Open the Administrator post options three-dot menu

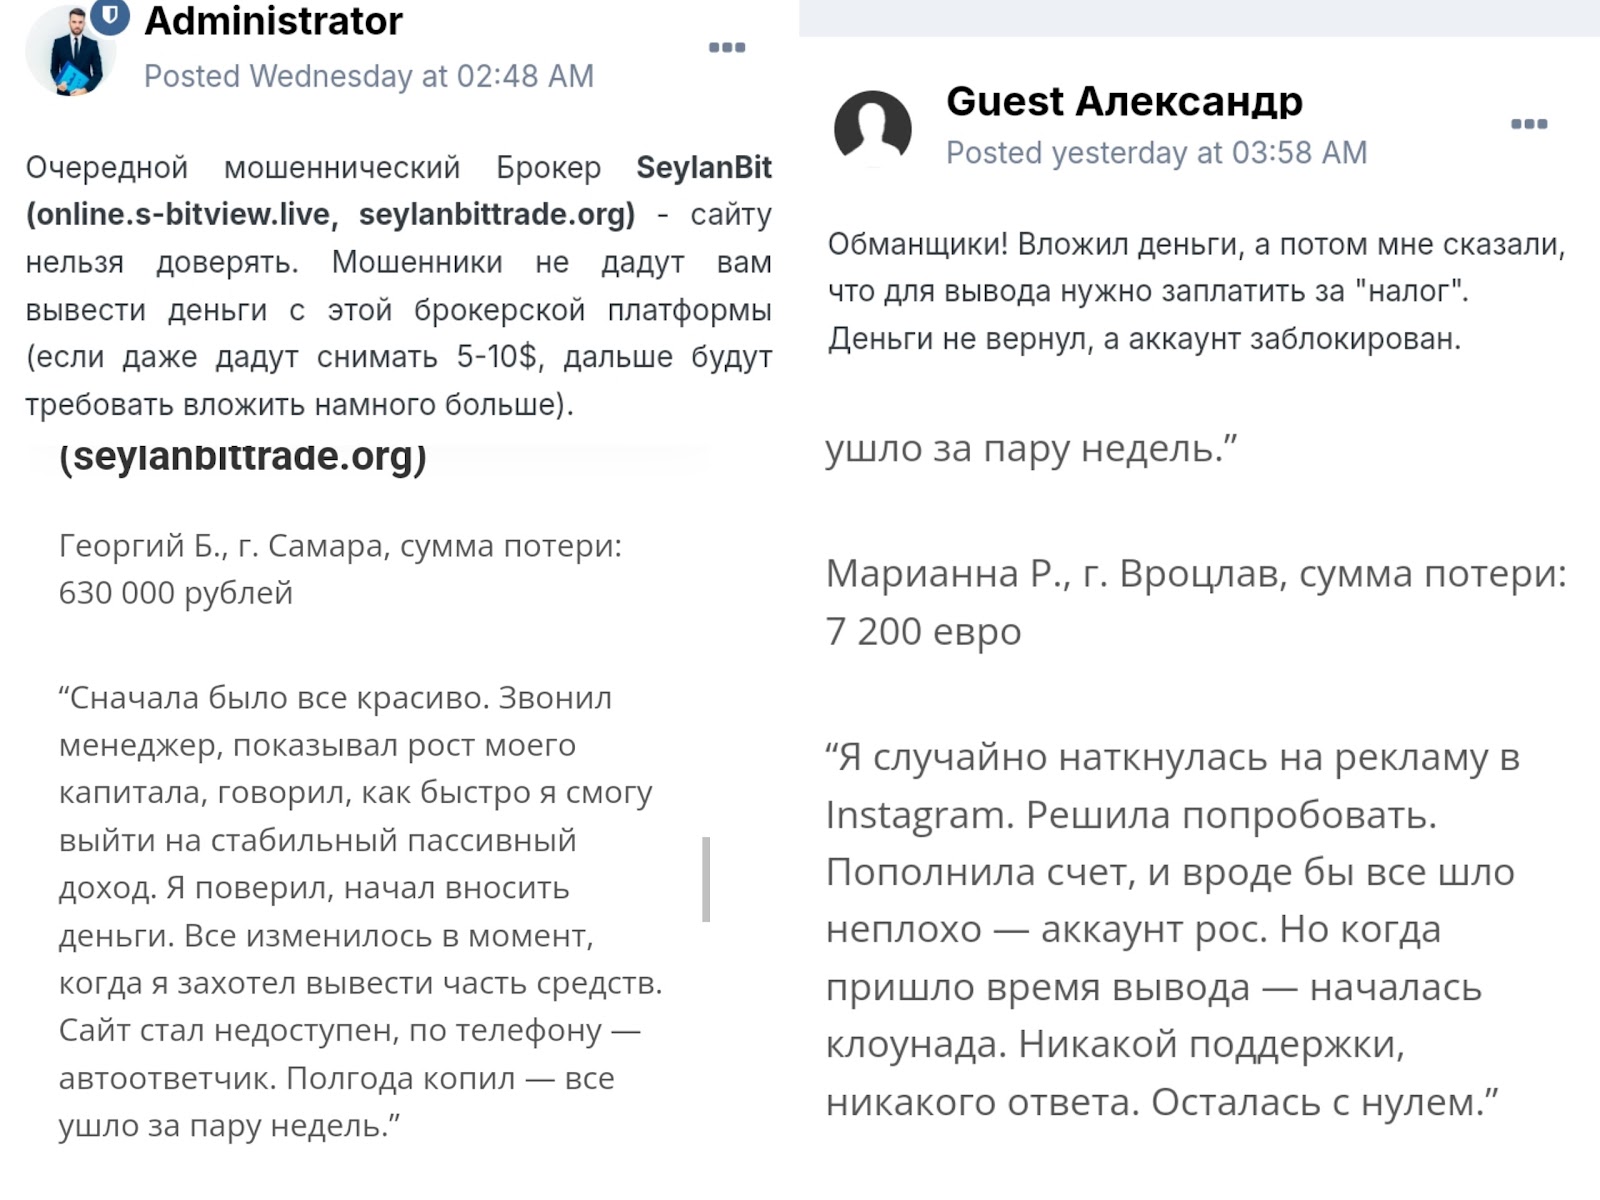click(727, 47)
